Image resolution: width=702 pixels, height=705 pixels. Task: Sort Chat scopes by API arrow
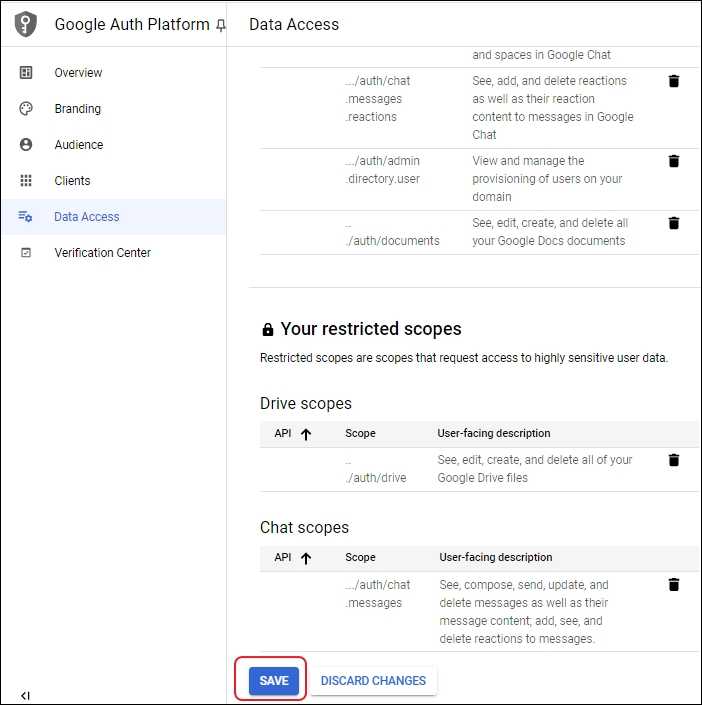(x=306, y=558)
